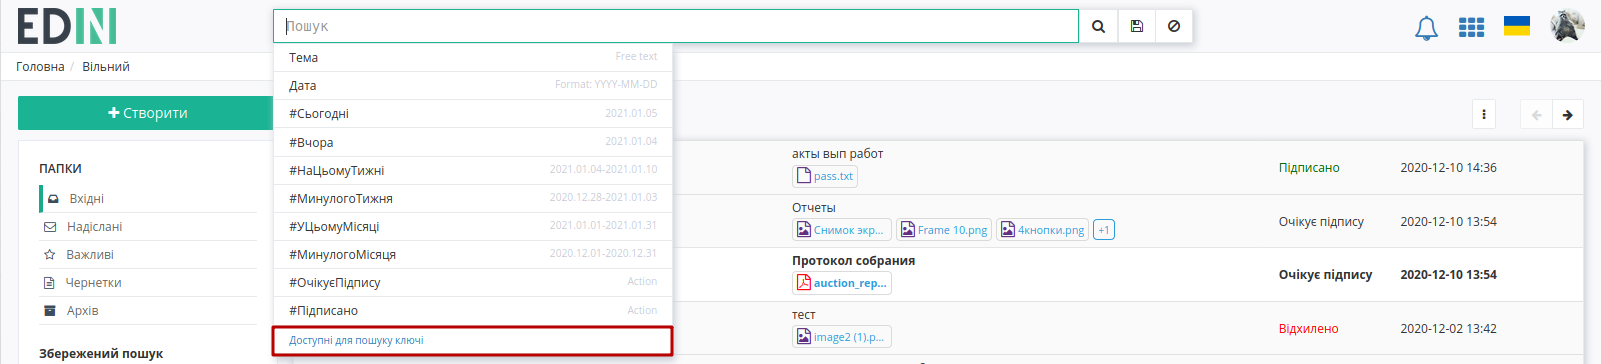Screen dimensions: 1601x364
Task: Click PDF icon of auction_rep... file
Action: (x=803, y=283)
